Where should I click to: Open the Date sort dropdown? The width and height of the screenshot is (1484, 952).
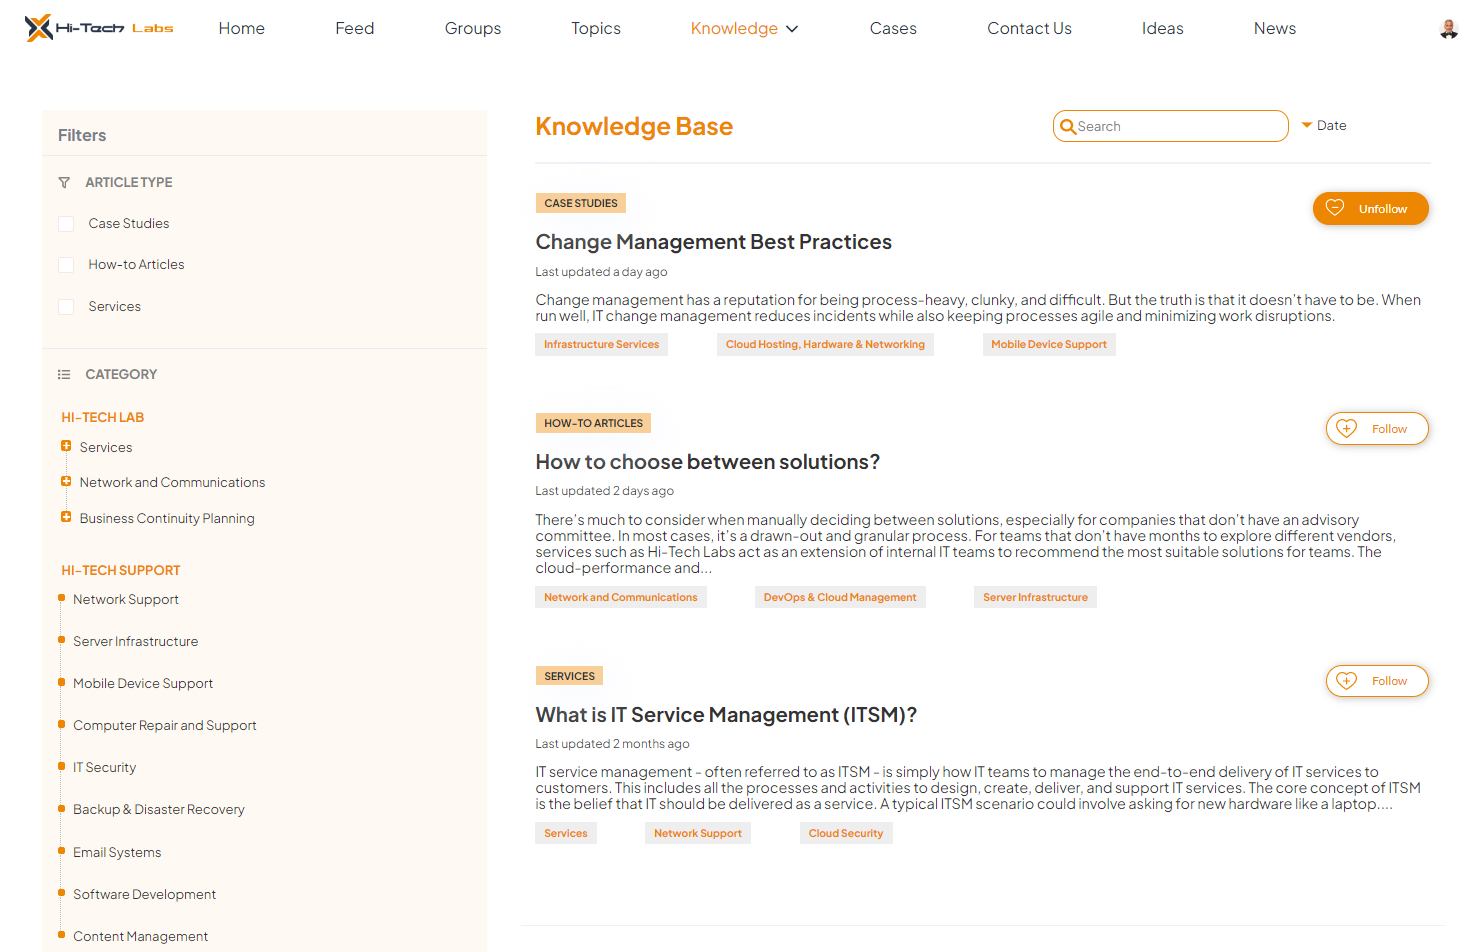pos(1324,125)
